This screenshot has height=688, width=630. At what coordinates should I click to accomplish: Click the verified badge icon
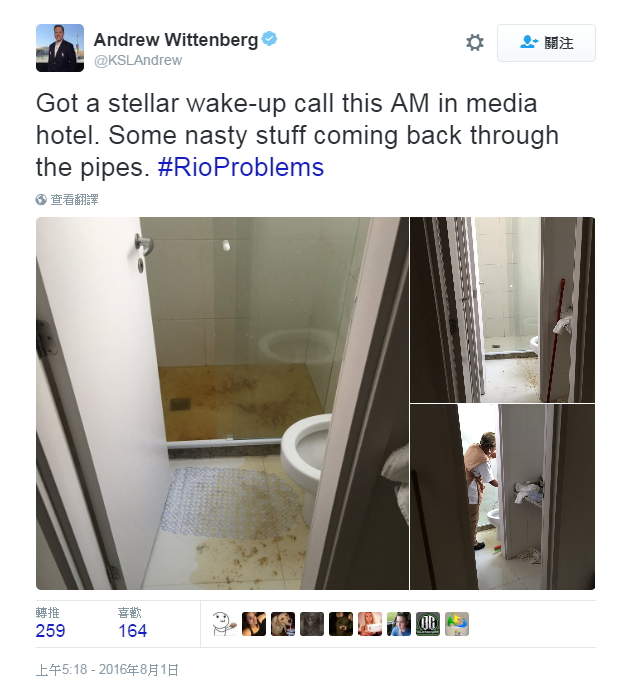[269, 39]
